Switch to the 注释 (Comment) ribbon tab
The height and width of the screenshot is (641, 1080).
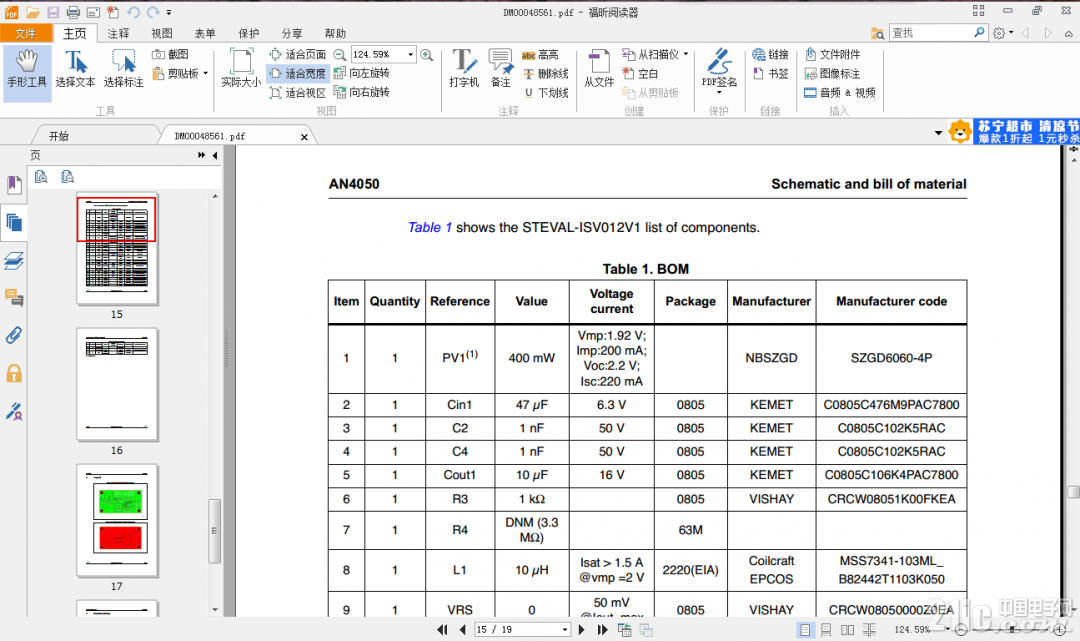(x=118, y=33)
